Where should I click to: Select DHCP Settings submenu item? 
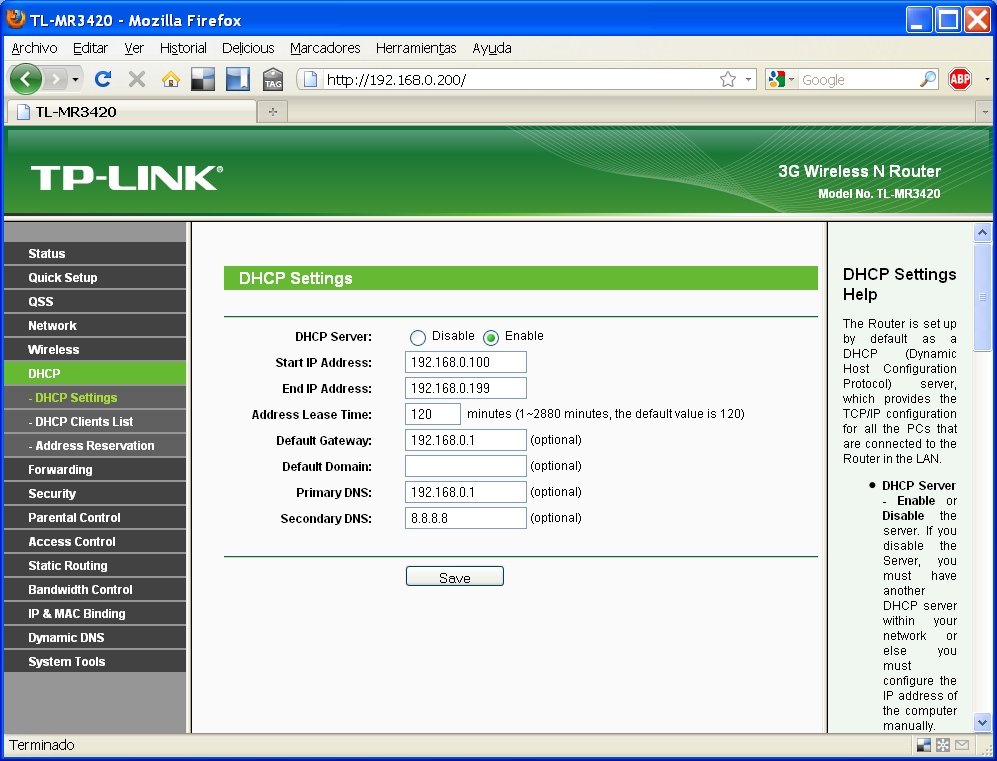tap(95, 397)
